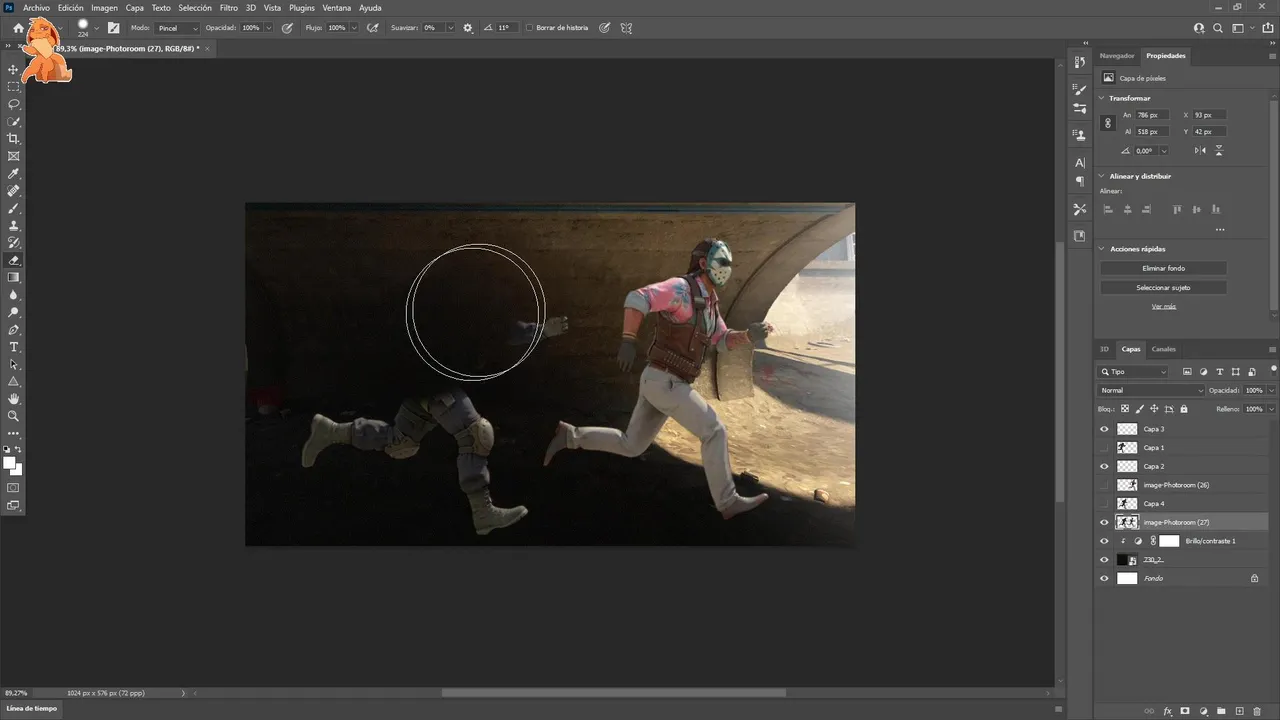The height and width of the screenshot is (720, 1280).
Task: Click the horizontal canvas scrollbar
Action: point(613,692)
